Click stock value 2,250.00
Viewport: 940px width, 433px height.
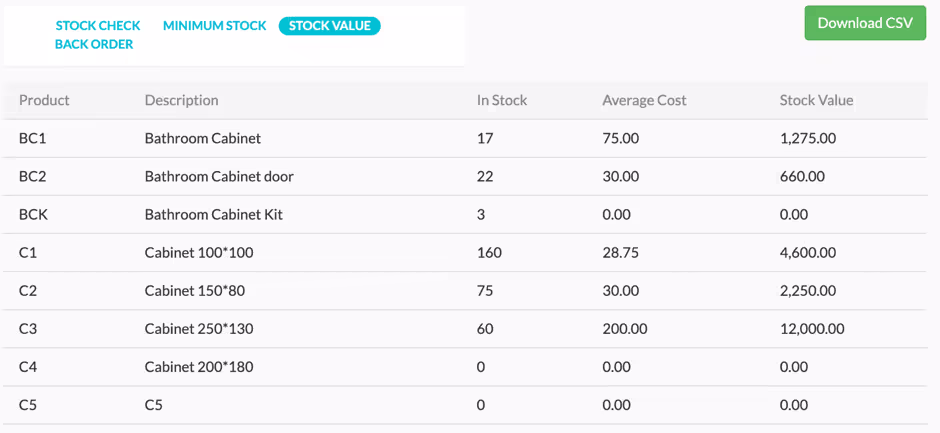(808, 291)
